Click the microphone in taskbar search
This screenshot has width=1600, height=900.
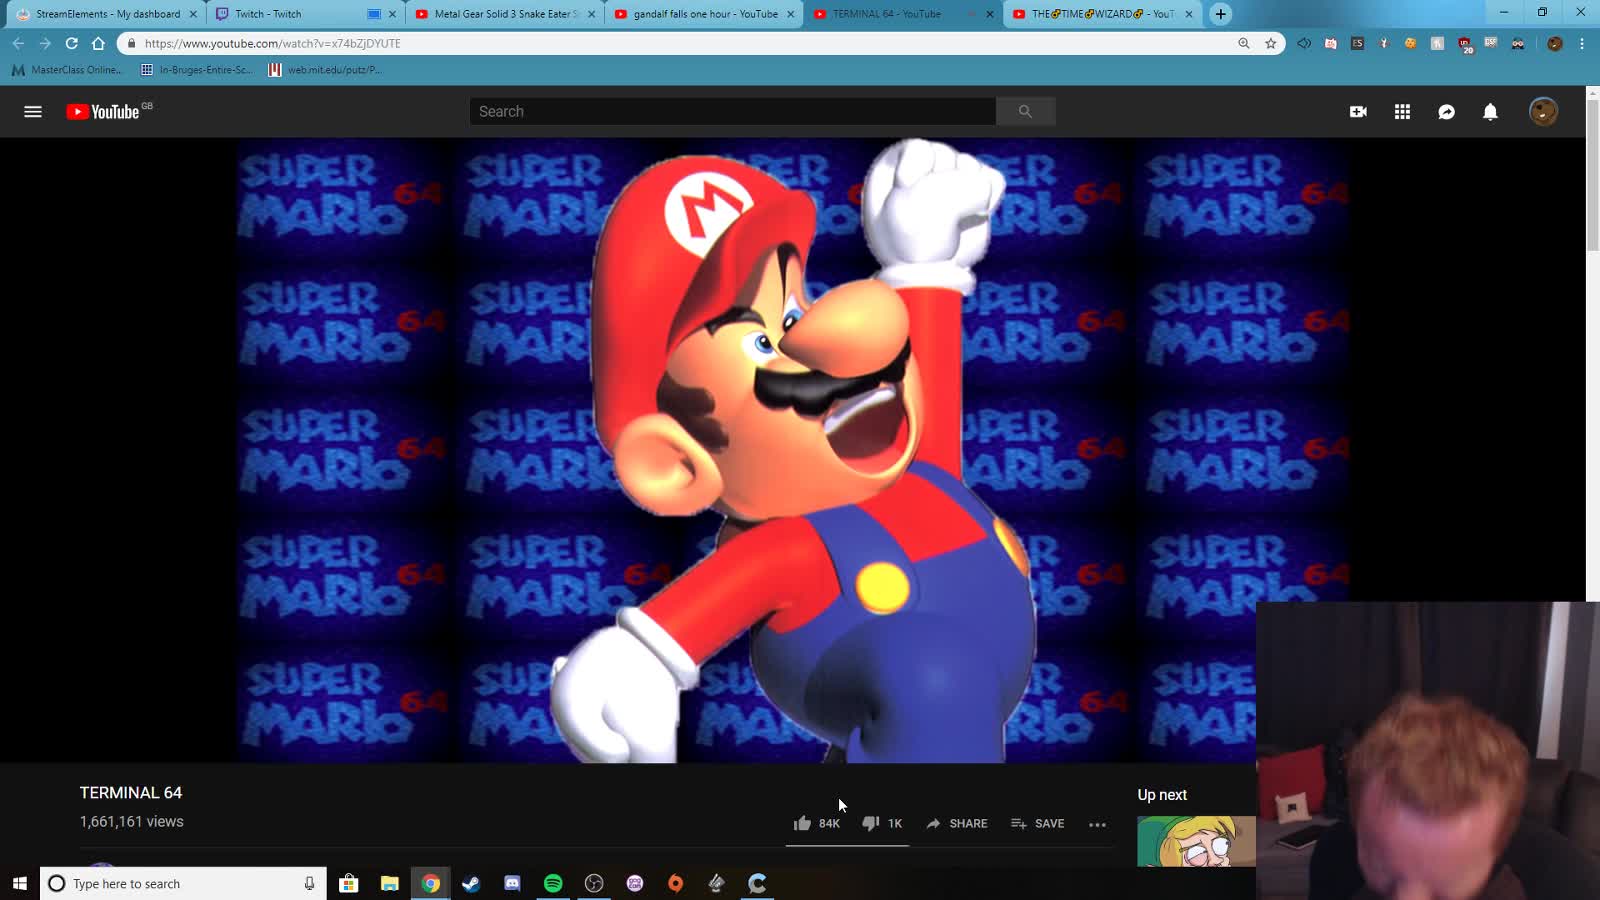click(x=309, y=883)
